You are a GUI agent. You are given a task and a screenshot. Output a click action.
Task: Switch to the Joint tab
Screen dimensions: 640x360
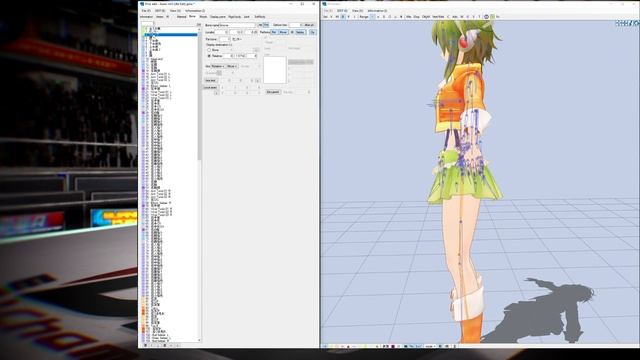click(247, 17)
